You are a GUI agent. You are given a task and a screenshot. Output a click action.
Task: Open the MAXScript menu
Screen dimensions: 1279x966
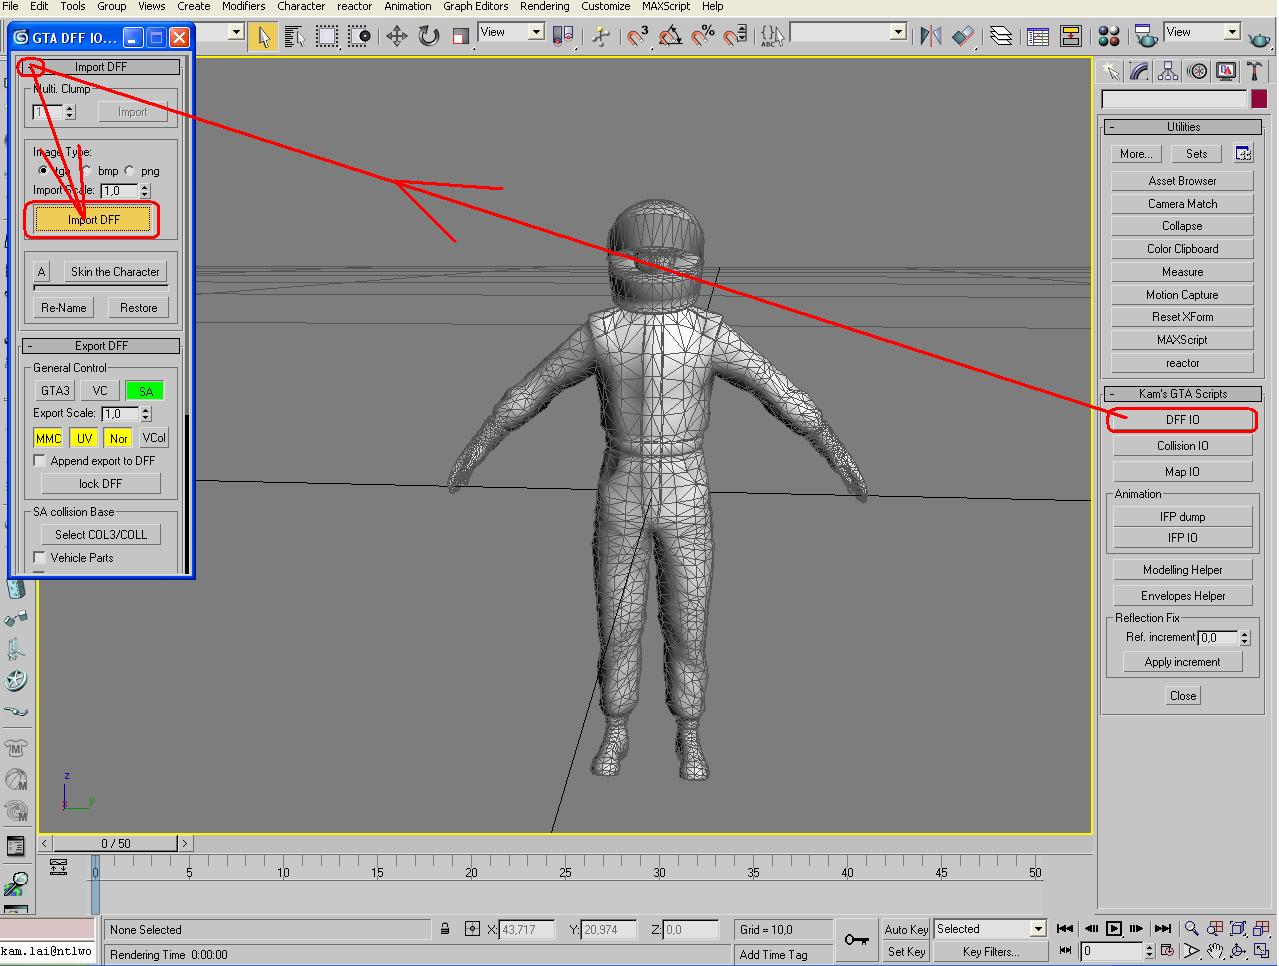tap(665, 6)
